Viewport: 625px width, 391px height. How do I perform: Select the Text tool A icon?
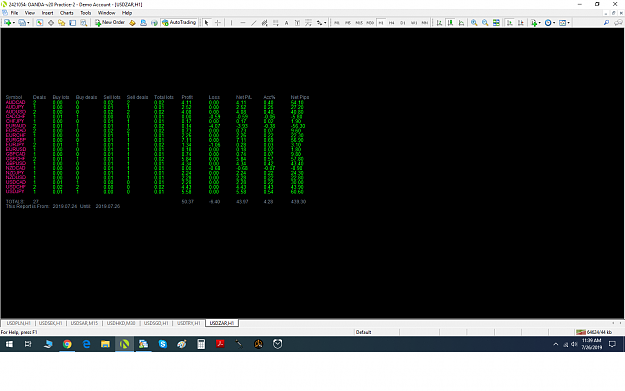point(286,23)
